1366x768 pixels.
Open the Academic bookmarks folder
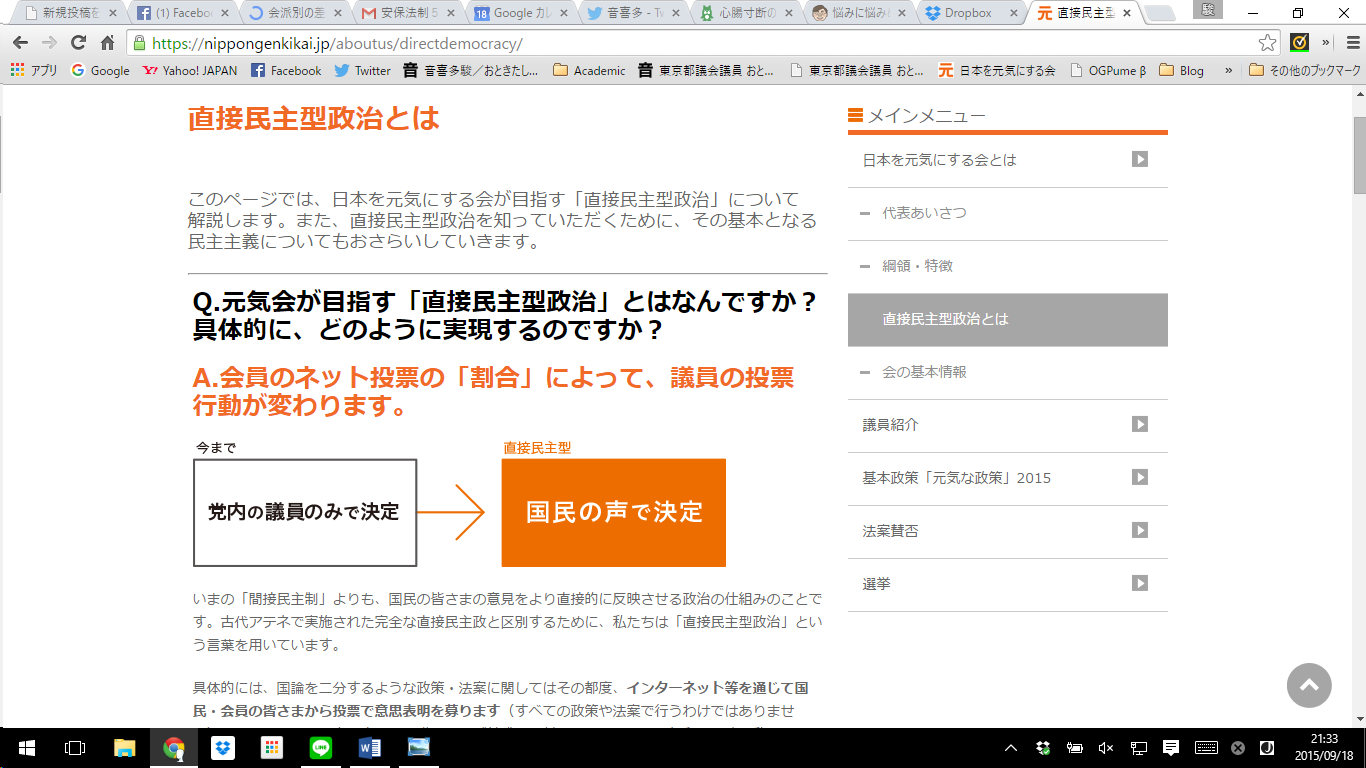click(589, 71)
